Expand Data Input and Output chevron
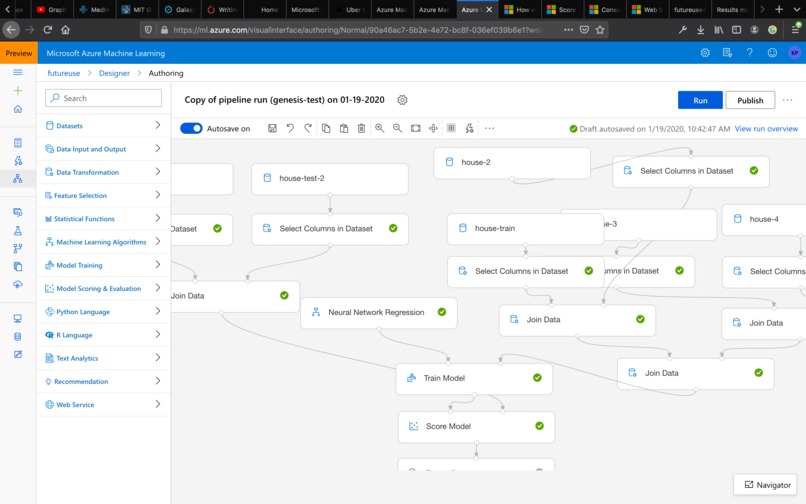The height and width of the screenshot is (504, 806). click(158, 148)
